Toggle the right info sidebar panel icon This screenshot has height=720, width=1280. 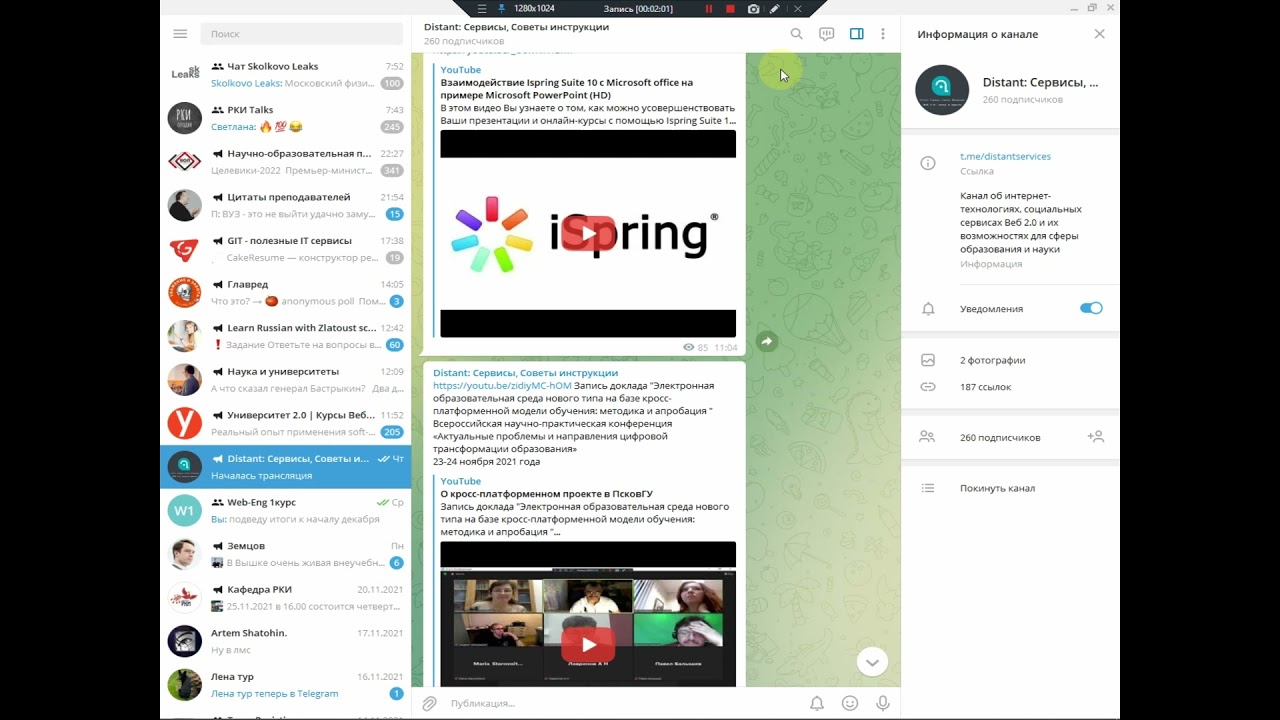pyautogui.click(x=856, y=33)
